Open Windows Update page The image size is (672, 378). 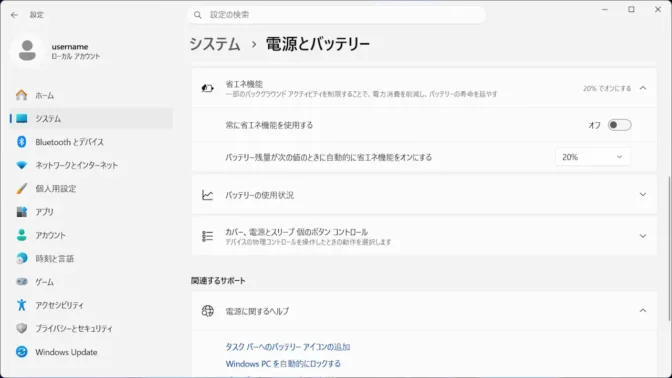(x=91, y=352)
